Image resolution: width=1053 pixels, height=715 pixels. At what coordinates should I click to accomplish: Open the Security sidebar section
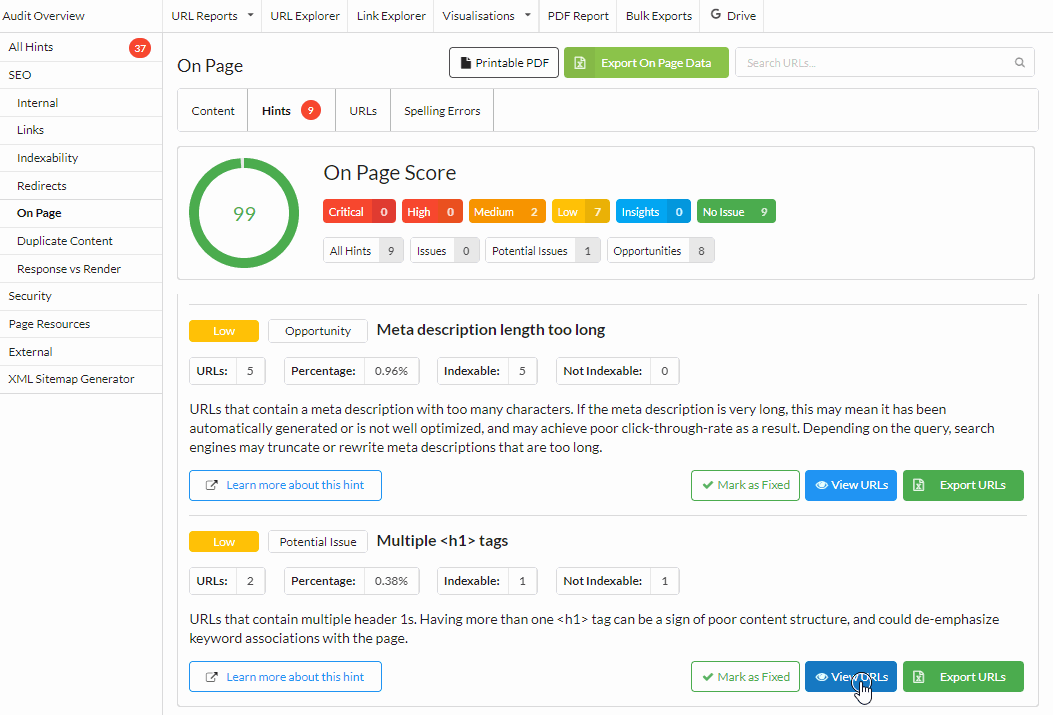tap(81, 296)
